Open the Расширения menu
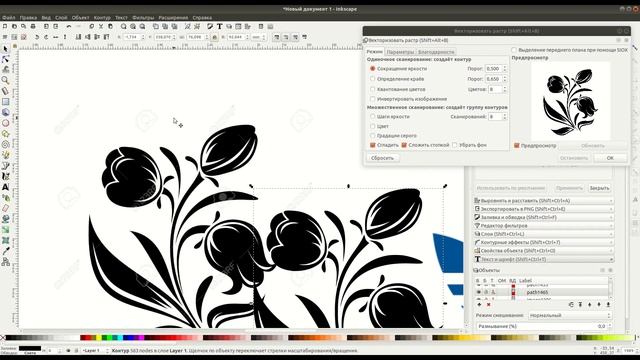This screenshot has height=360, width=640. point(173,18)
